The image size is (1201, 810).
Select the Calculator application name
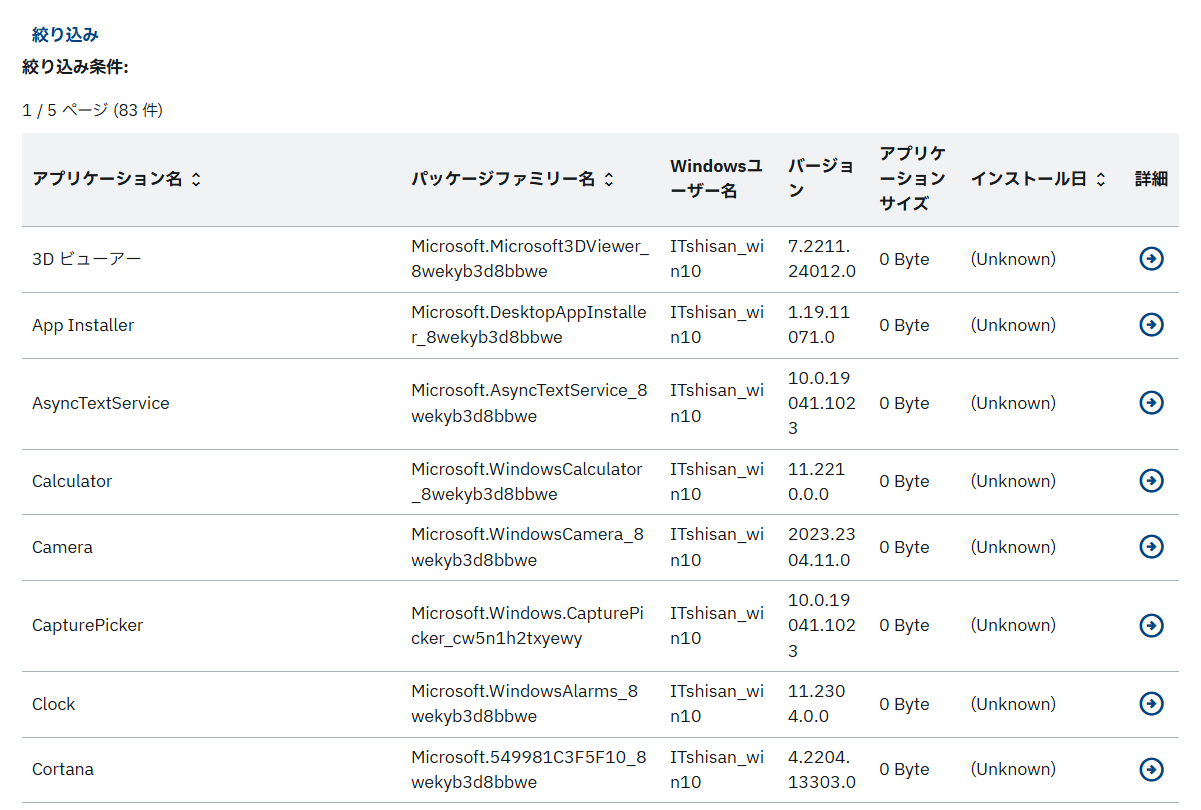(72, 481)
